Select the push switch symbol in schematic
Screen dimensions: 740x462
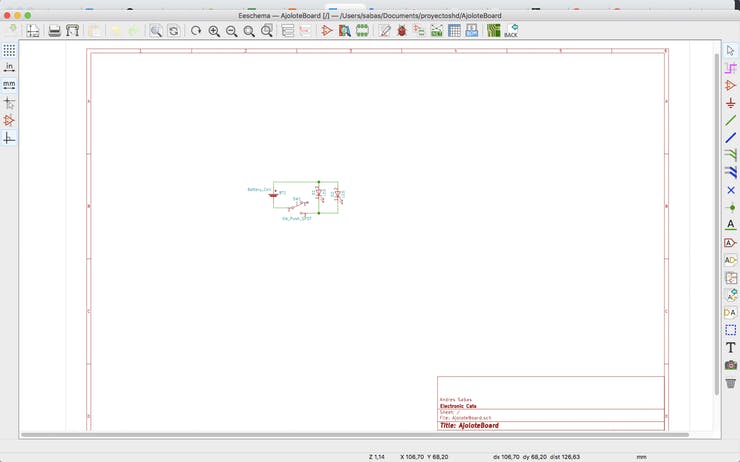pyautogui.click(x=298, y=206)
